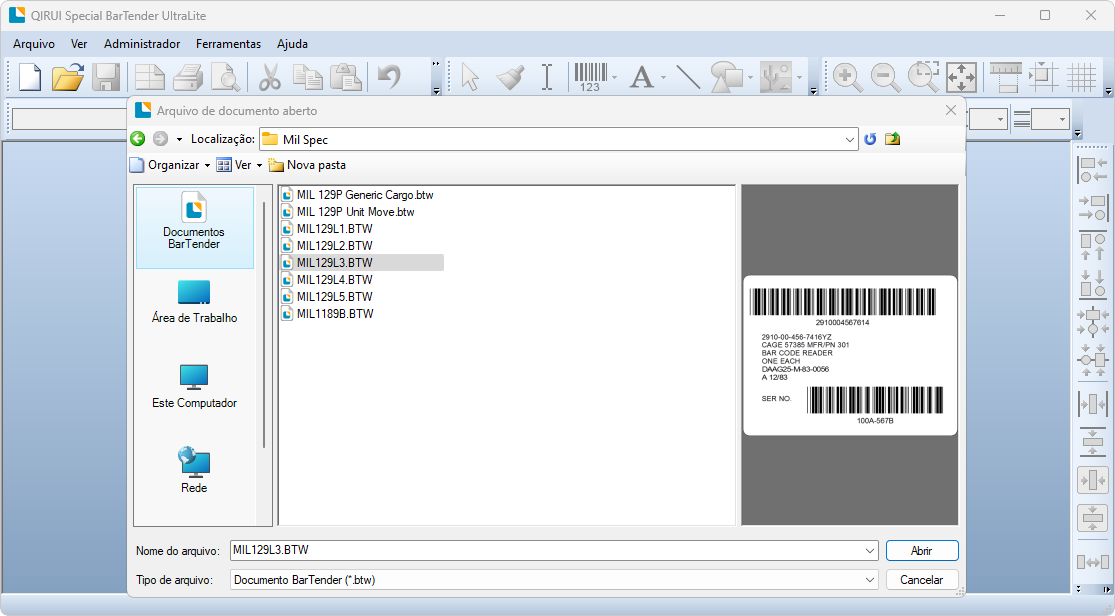Expand the Localização Mil Spec dropdown
Viewport: 1115px width, 616px height.
850,139
